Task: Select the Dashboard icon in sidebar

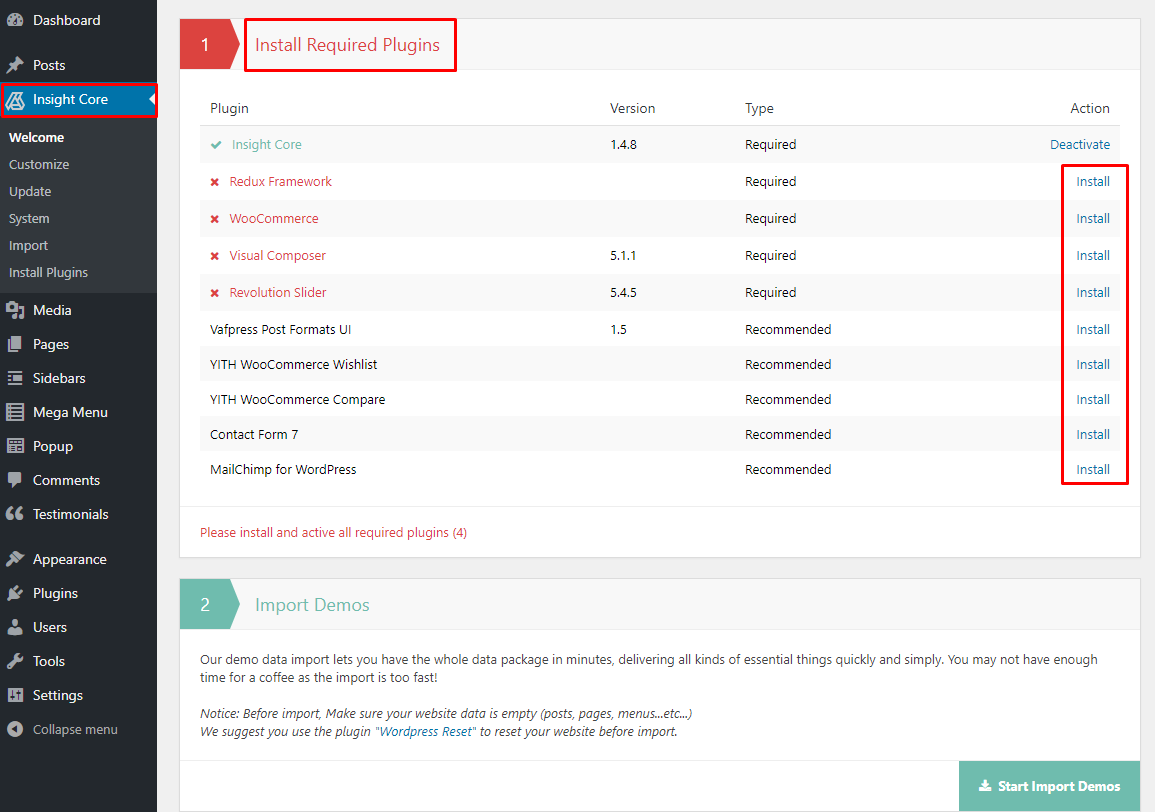Action: tap(18, 19)
